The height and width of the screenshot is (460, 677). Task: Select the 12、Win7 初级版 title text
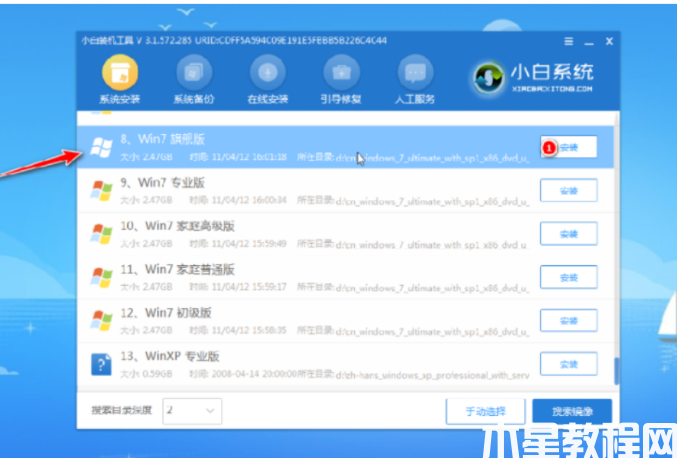(166, 313)
